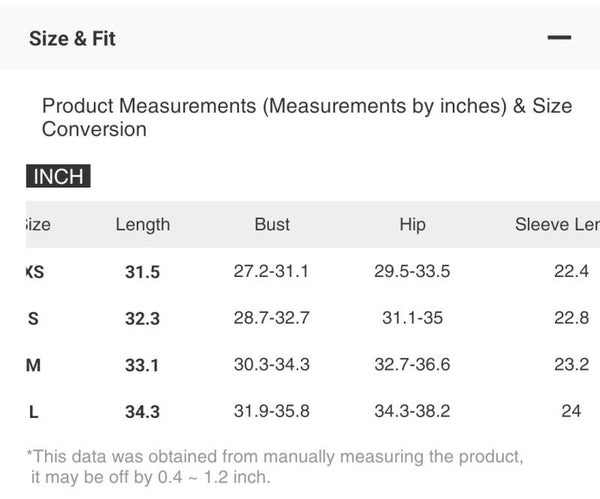Select the XS size row label
Image resolution: width=600 pixels, height=499 pixels.
coord(34,271)
